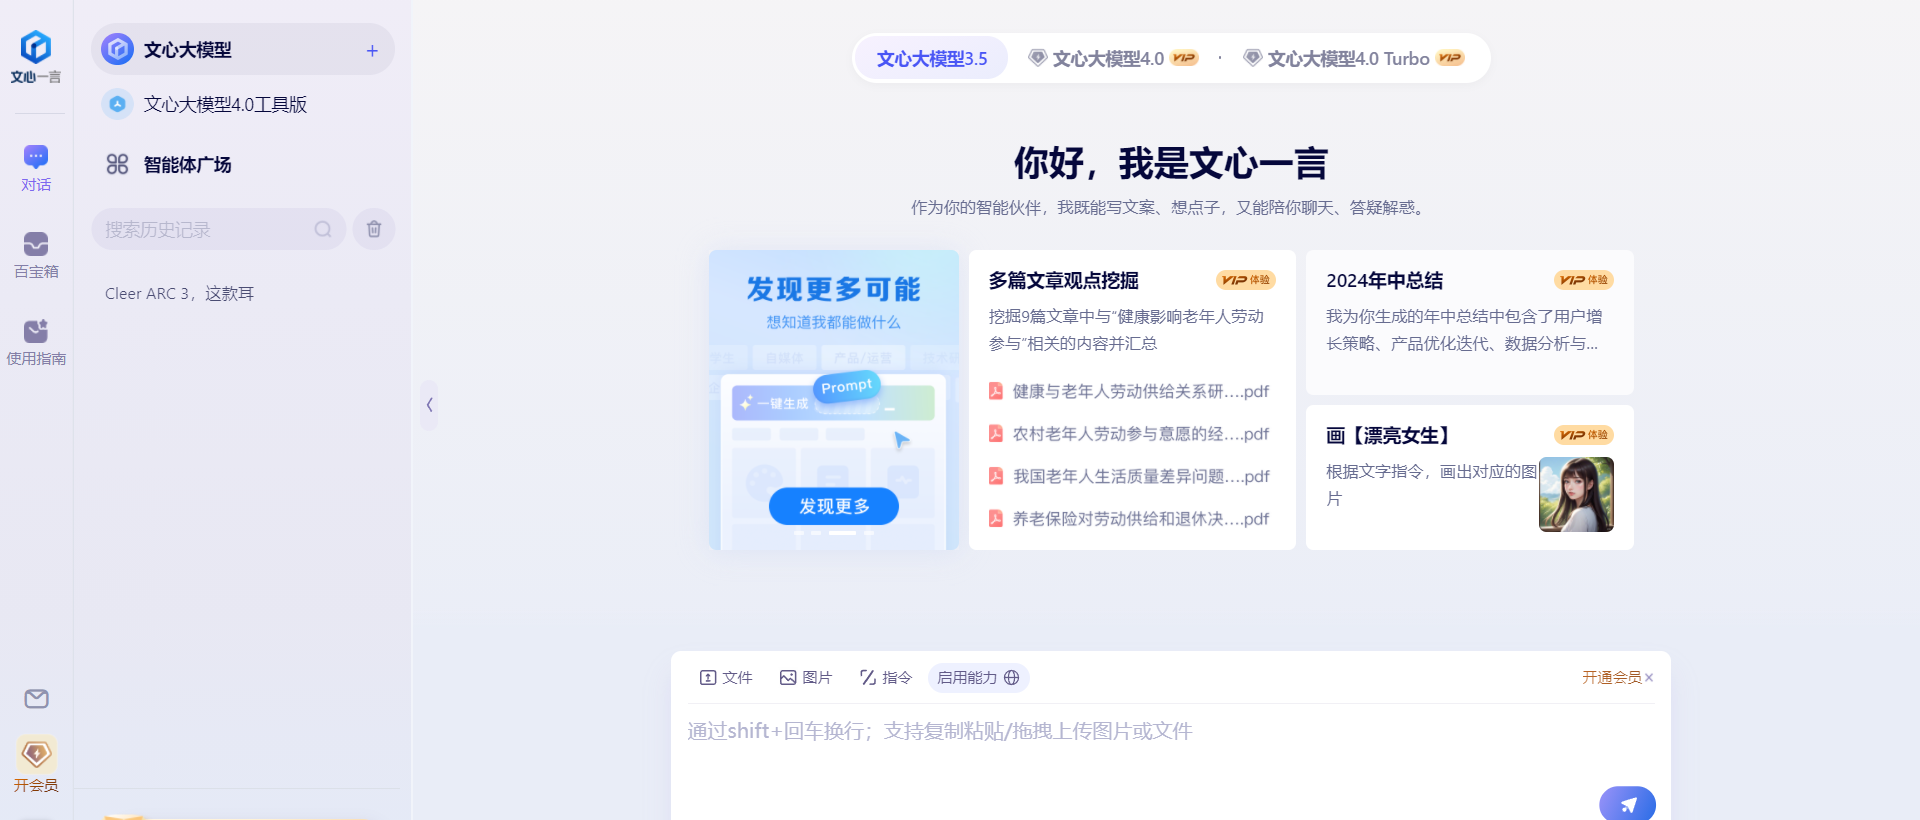Viewport: 1920px width, 820px height.
Task: Click the diamond icon on 4.0 Turbo tab
Action: coord(1252,58)
